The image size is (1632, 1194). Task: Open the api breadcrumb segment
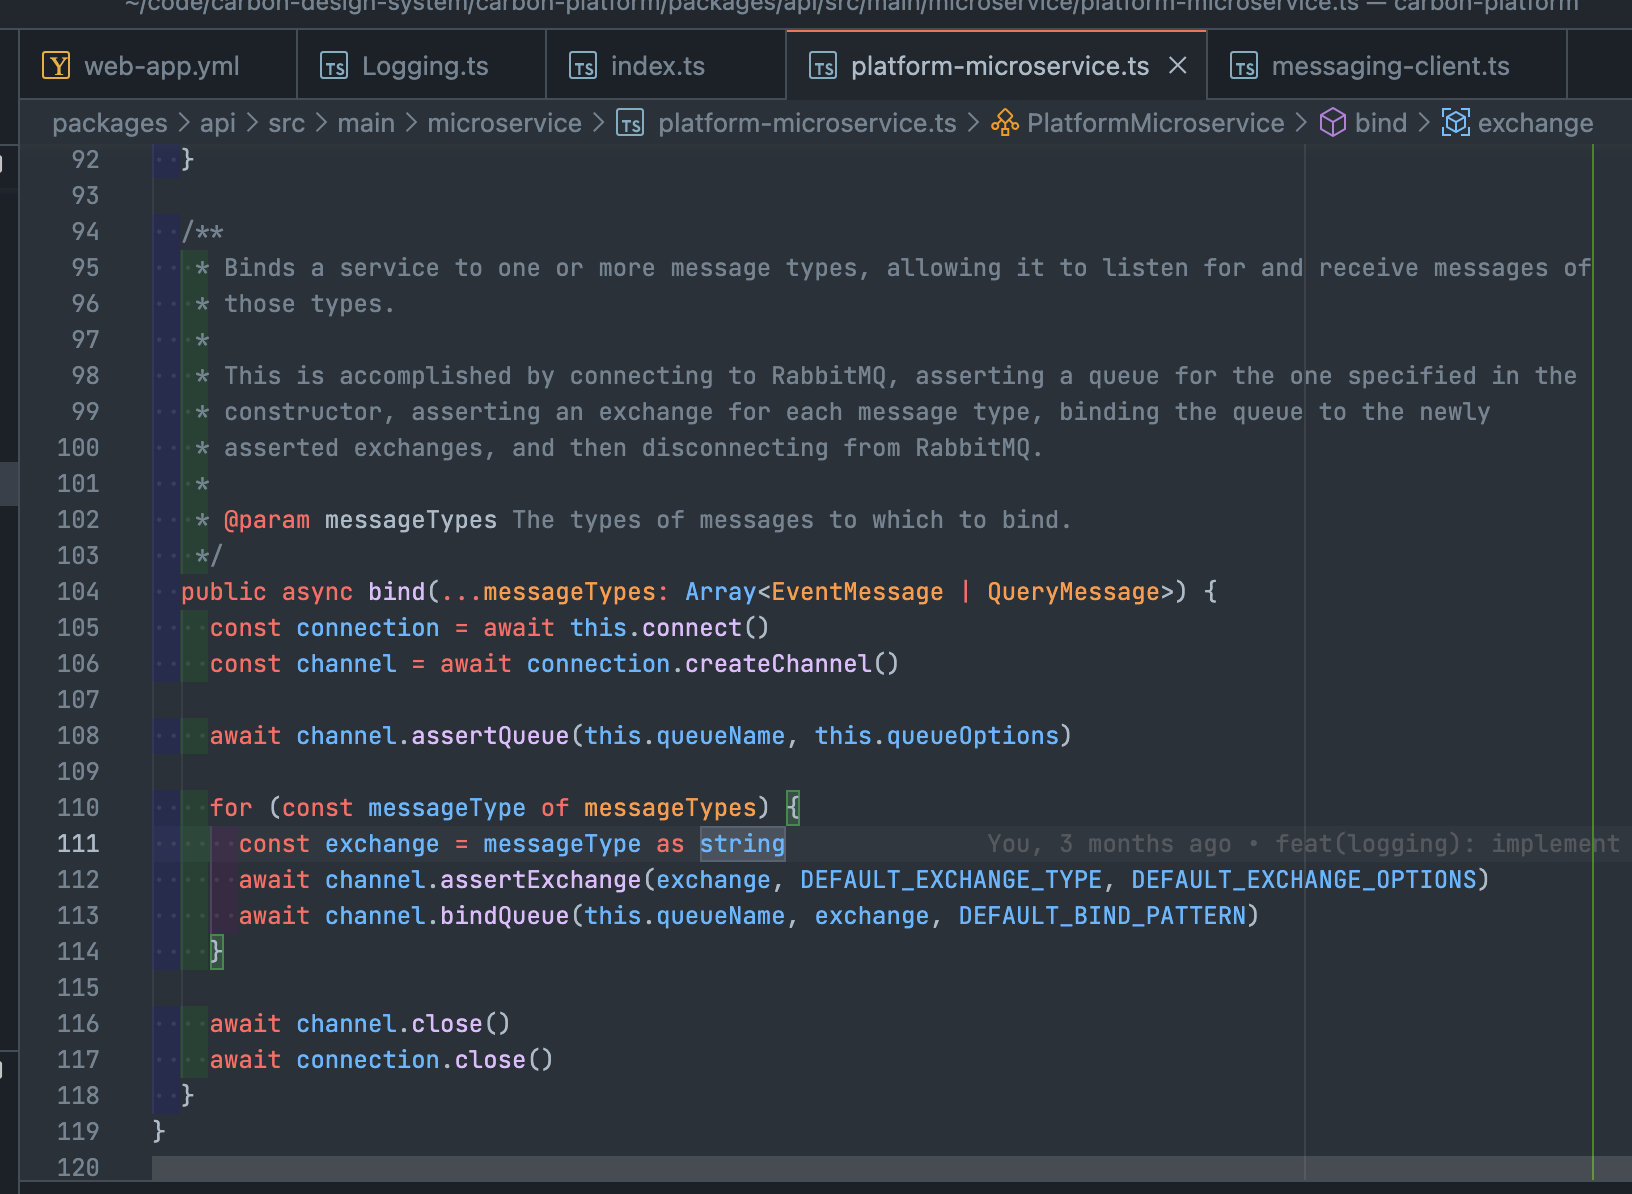click(218, 123)
